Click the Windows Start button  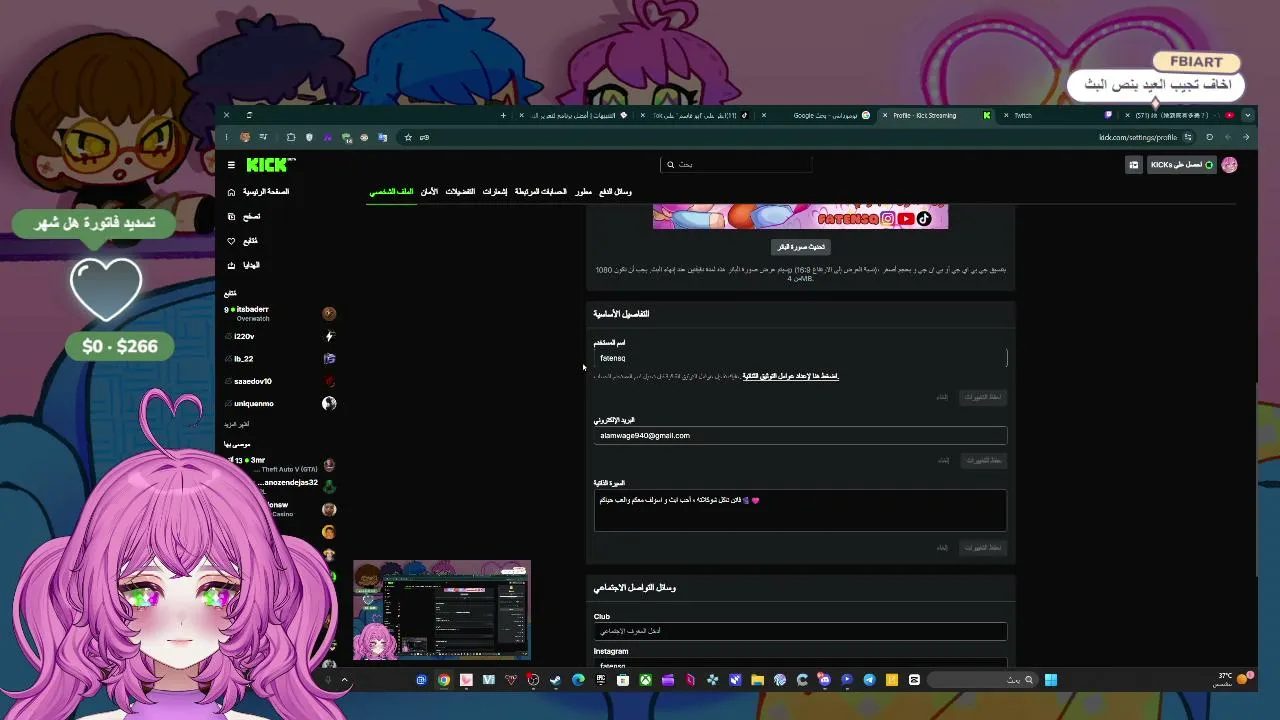tap(1051, 680)
